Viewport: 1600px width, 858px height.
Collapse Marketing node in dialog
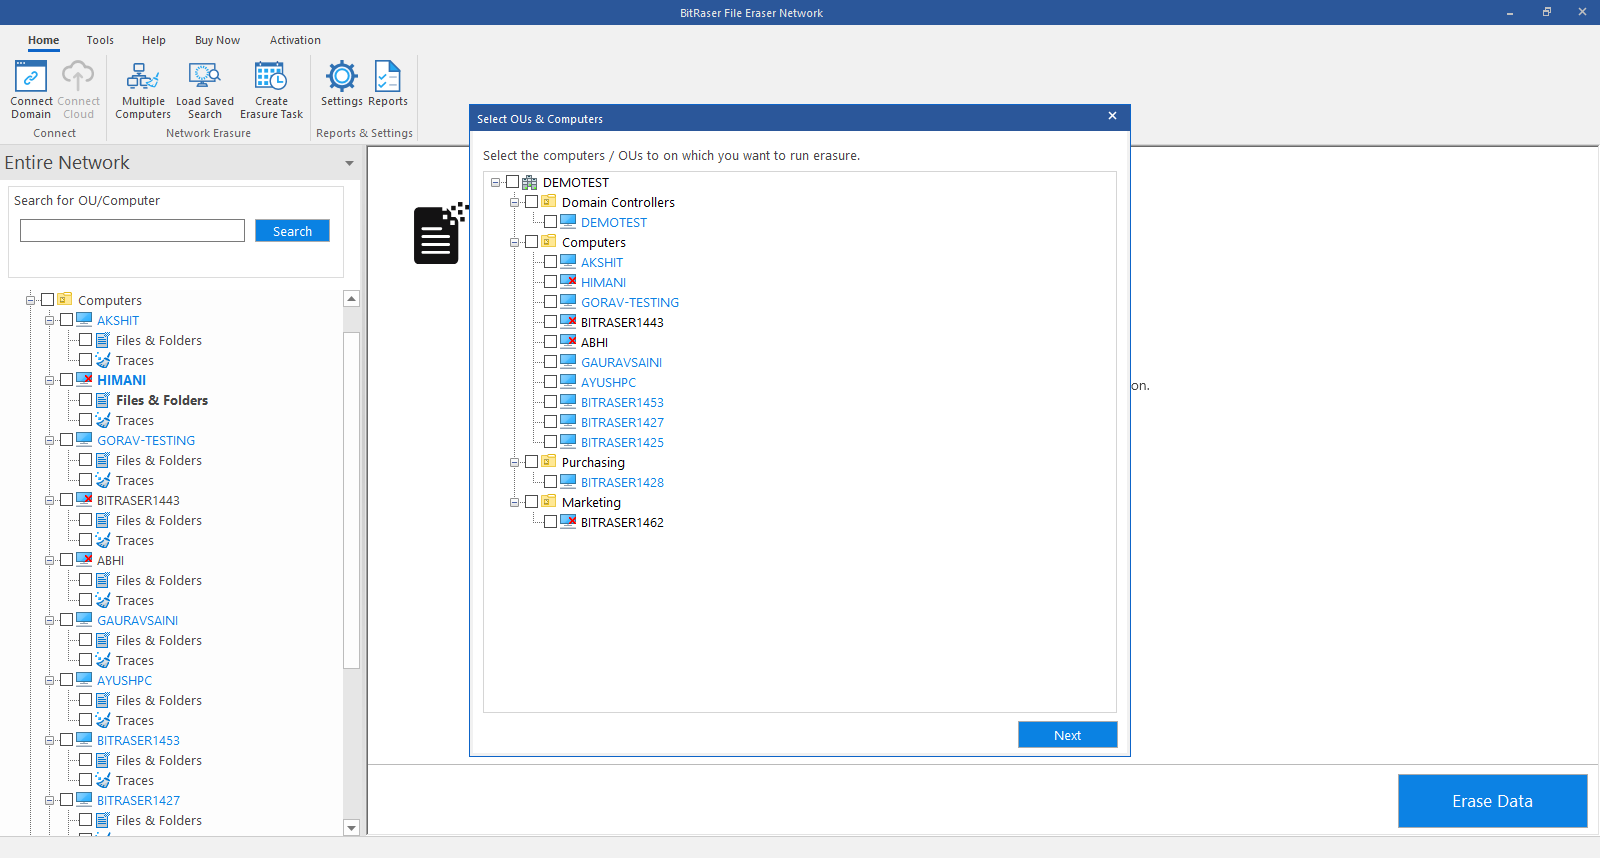[x=514, y=502]
